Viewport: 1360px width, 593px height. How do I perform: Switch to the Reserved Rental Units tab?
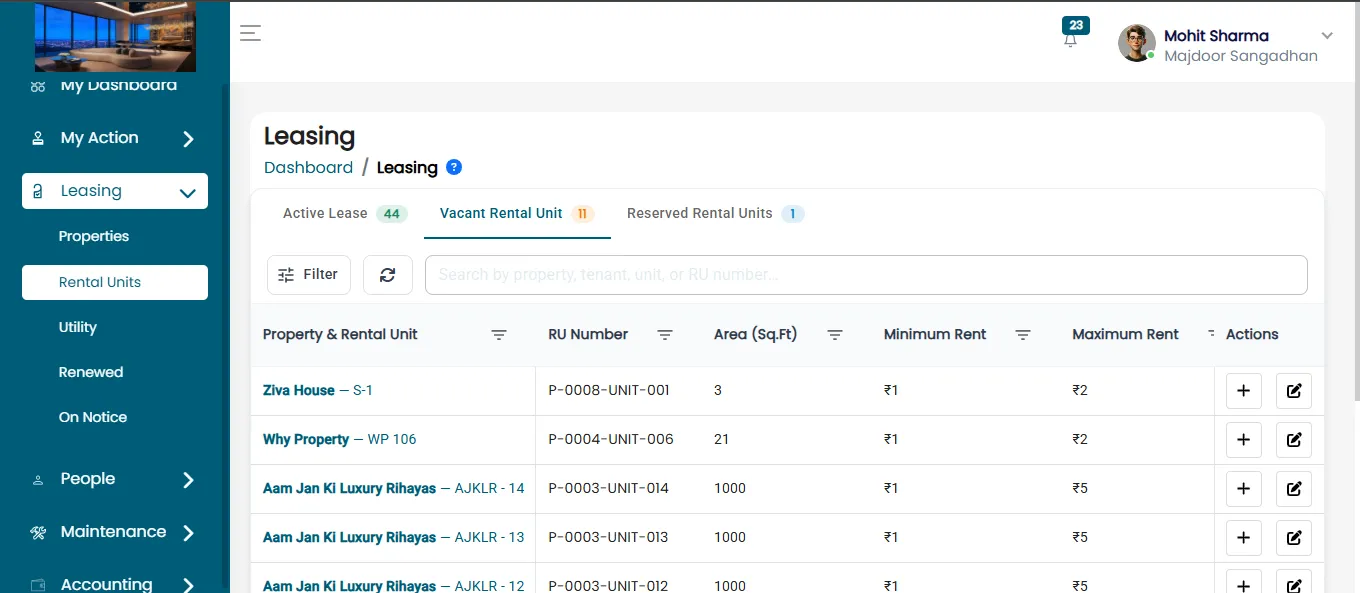715,214
